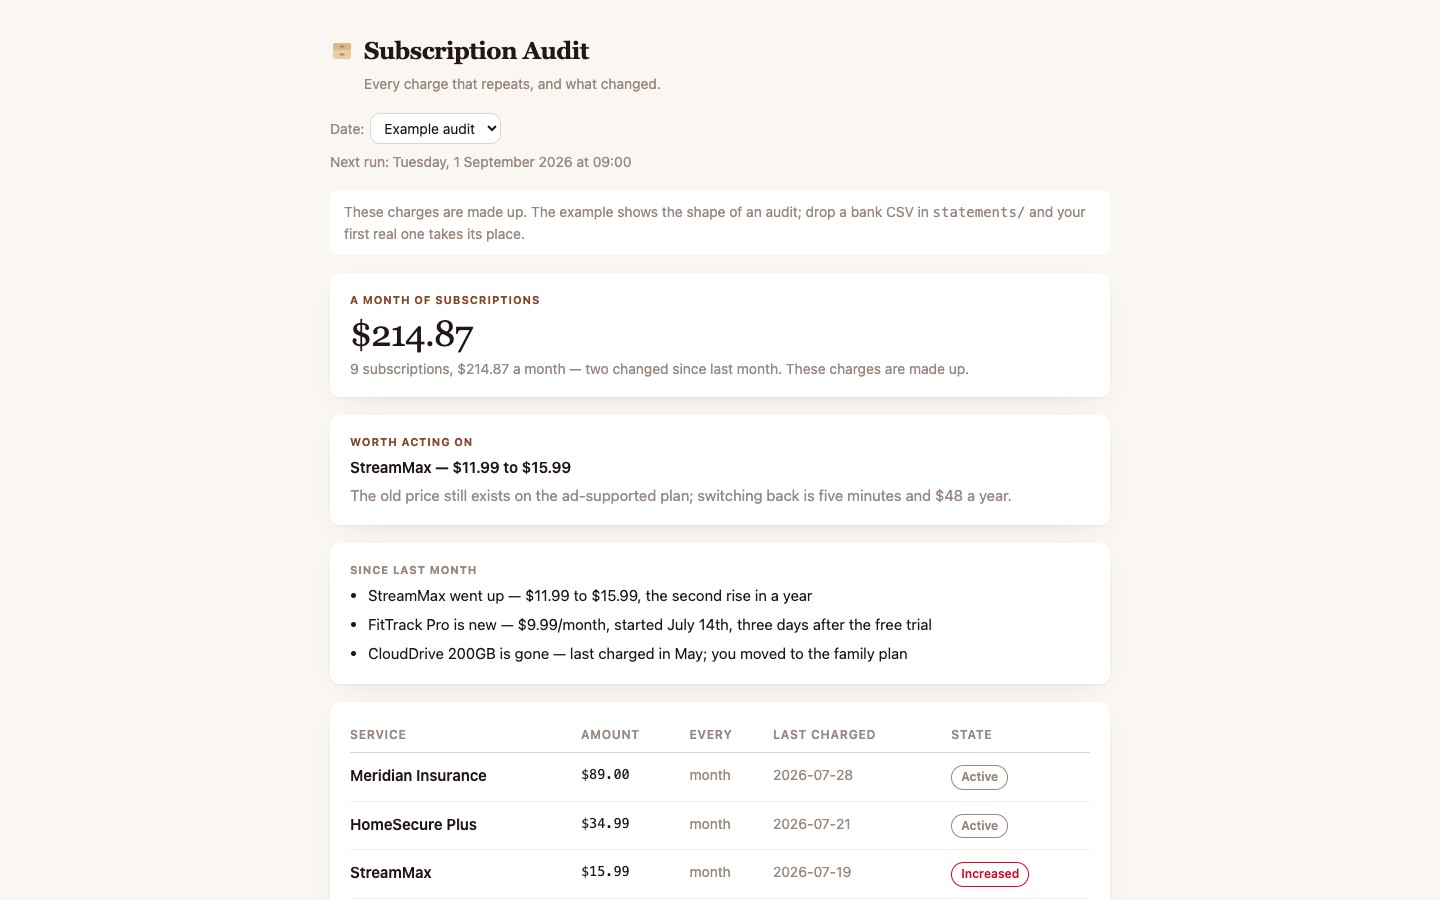This screenshot has height=900, width=1440.
Task: Click the archive box icon beside Subscription Audit
Action: (342, 51)
